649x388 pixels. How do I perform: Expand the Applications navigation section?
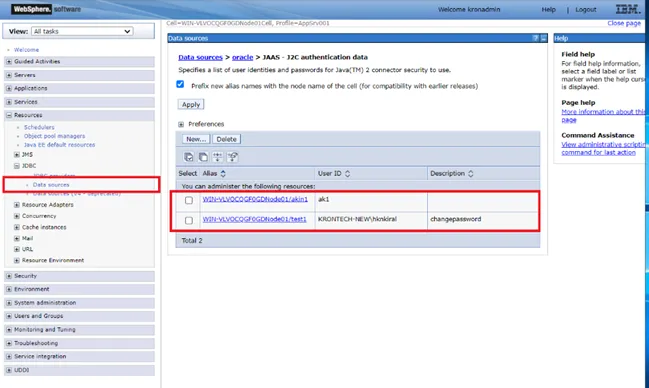[9, 89]
